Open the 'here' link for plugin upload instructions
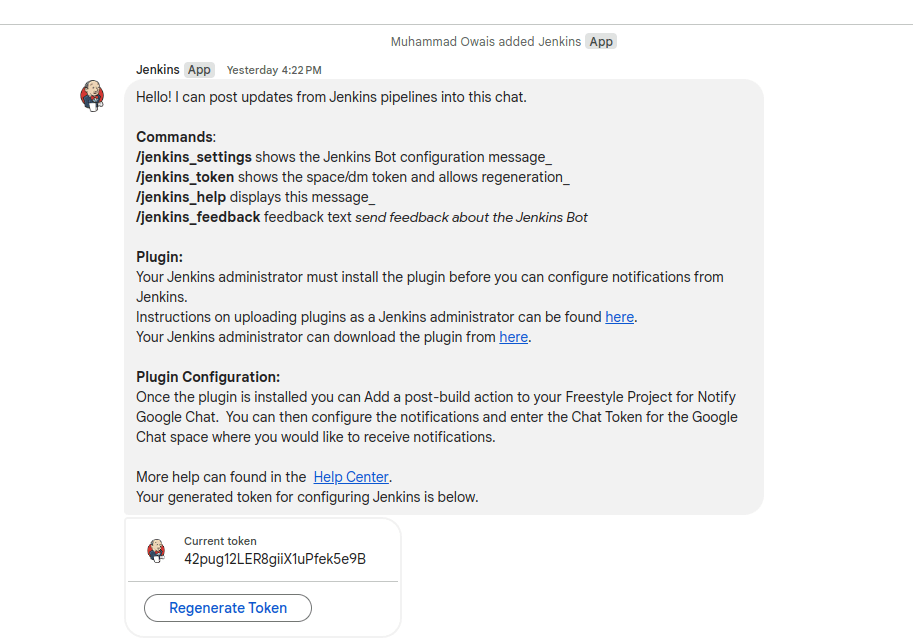Viewport: 913px width, 642px height. pyautogui.click(x=619, y=317)
